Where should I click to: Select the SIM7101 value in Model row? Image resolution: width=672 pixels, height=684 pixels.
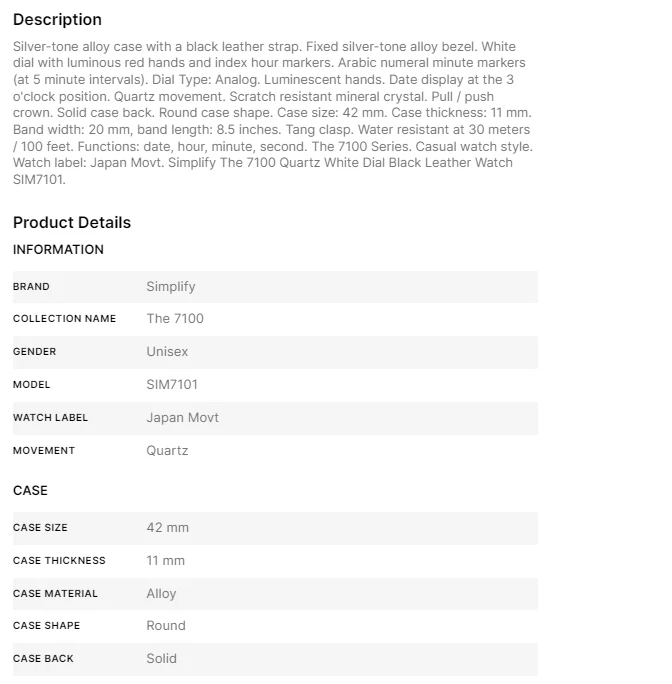point(172,385)
